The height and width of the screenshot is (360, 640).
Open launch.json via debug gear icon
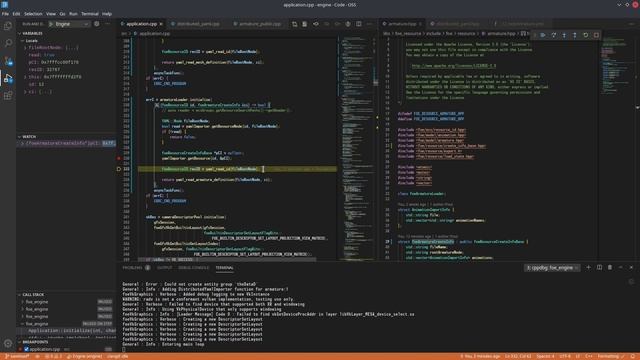(97, 24)
